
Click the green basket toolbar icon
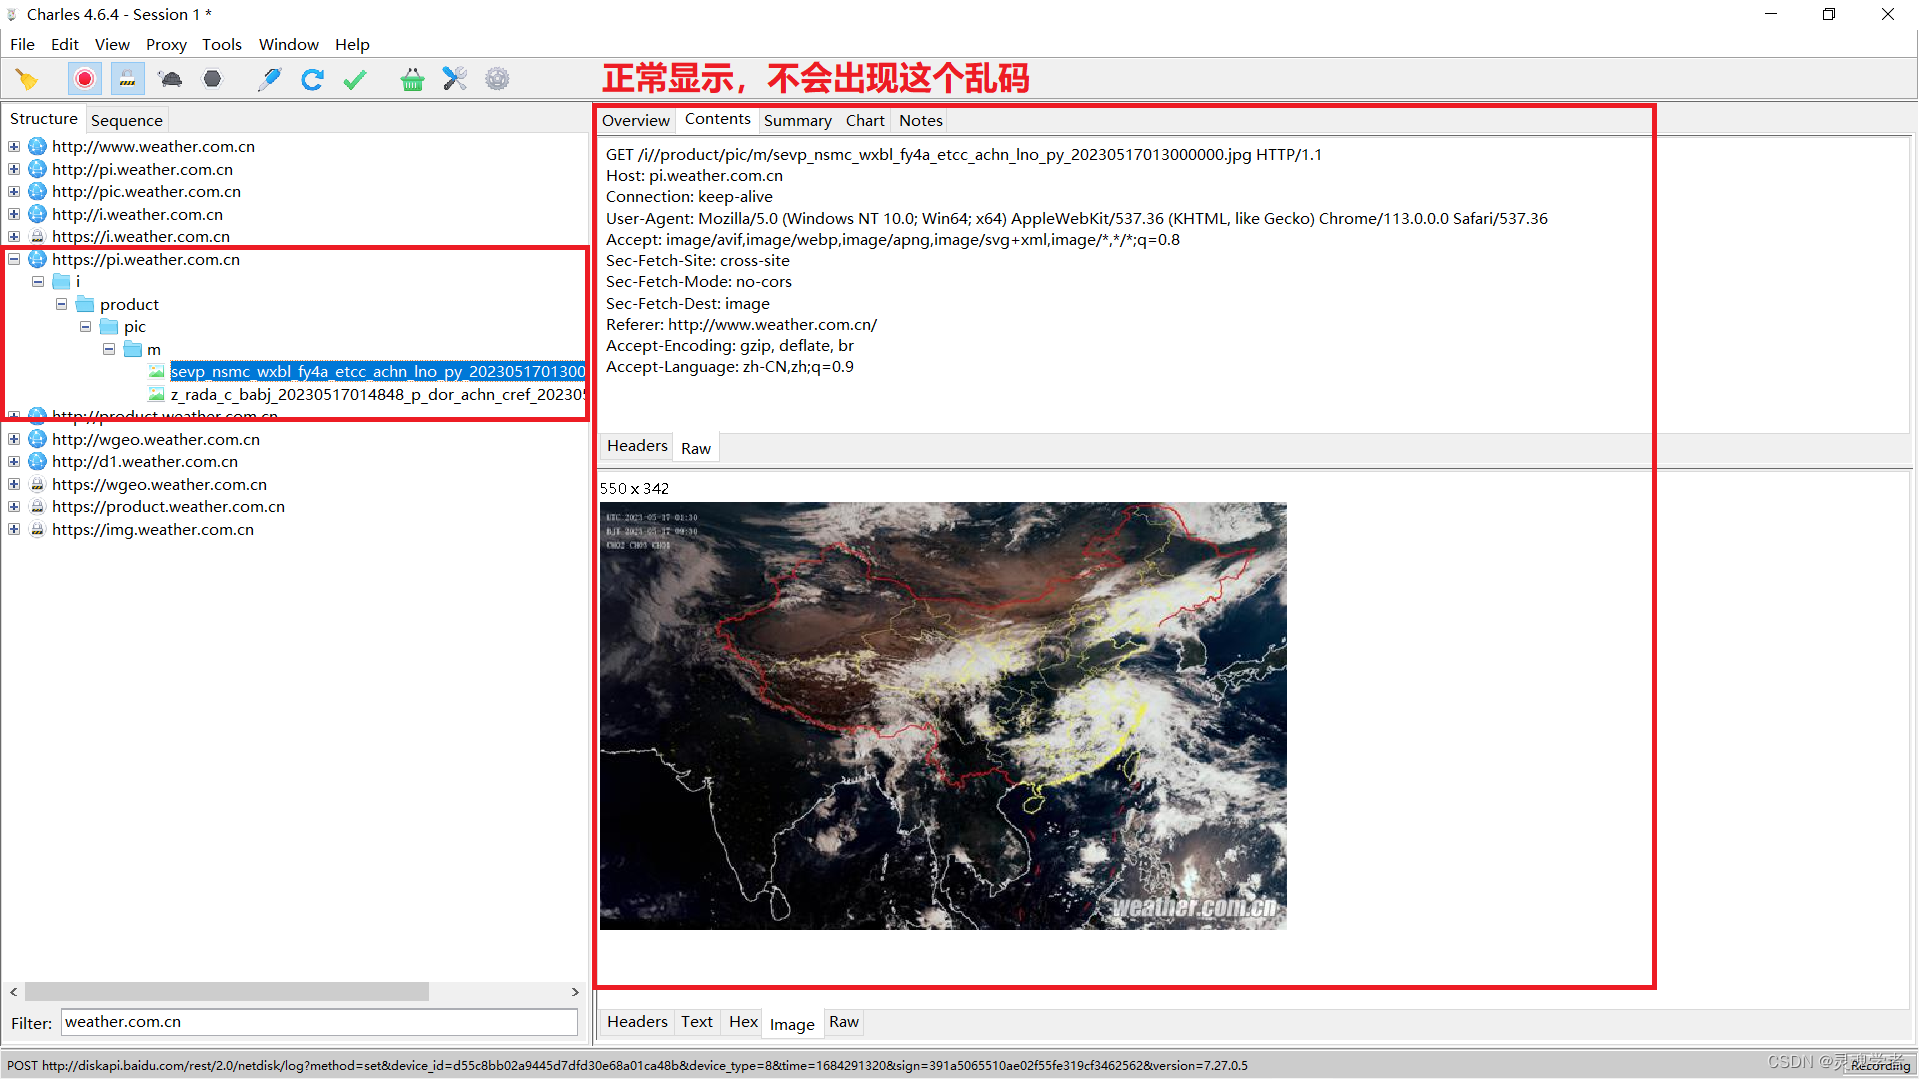pos(412,79)
